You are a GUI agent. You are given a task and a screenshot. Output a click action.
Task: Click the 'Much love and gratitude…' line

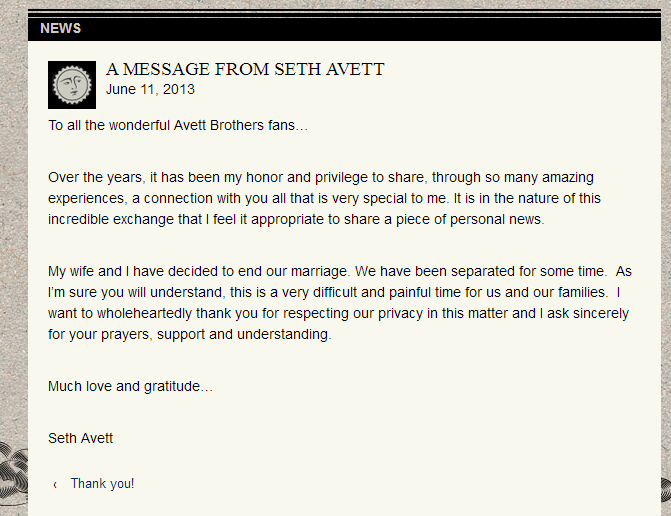point(131,386)
